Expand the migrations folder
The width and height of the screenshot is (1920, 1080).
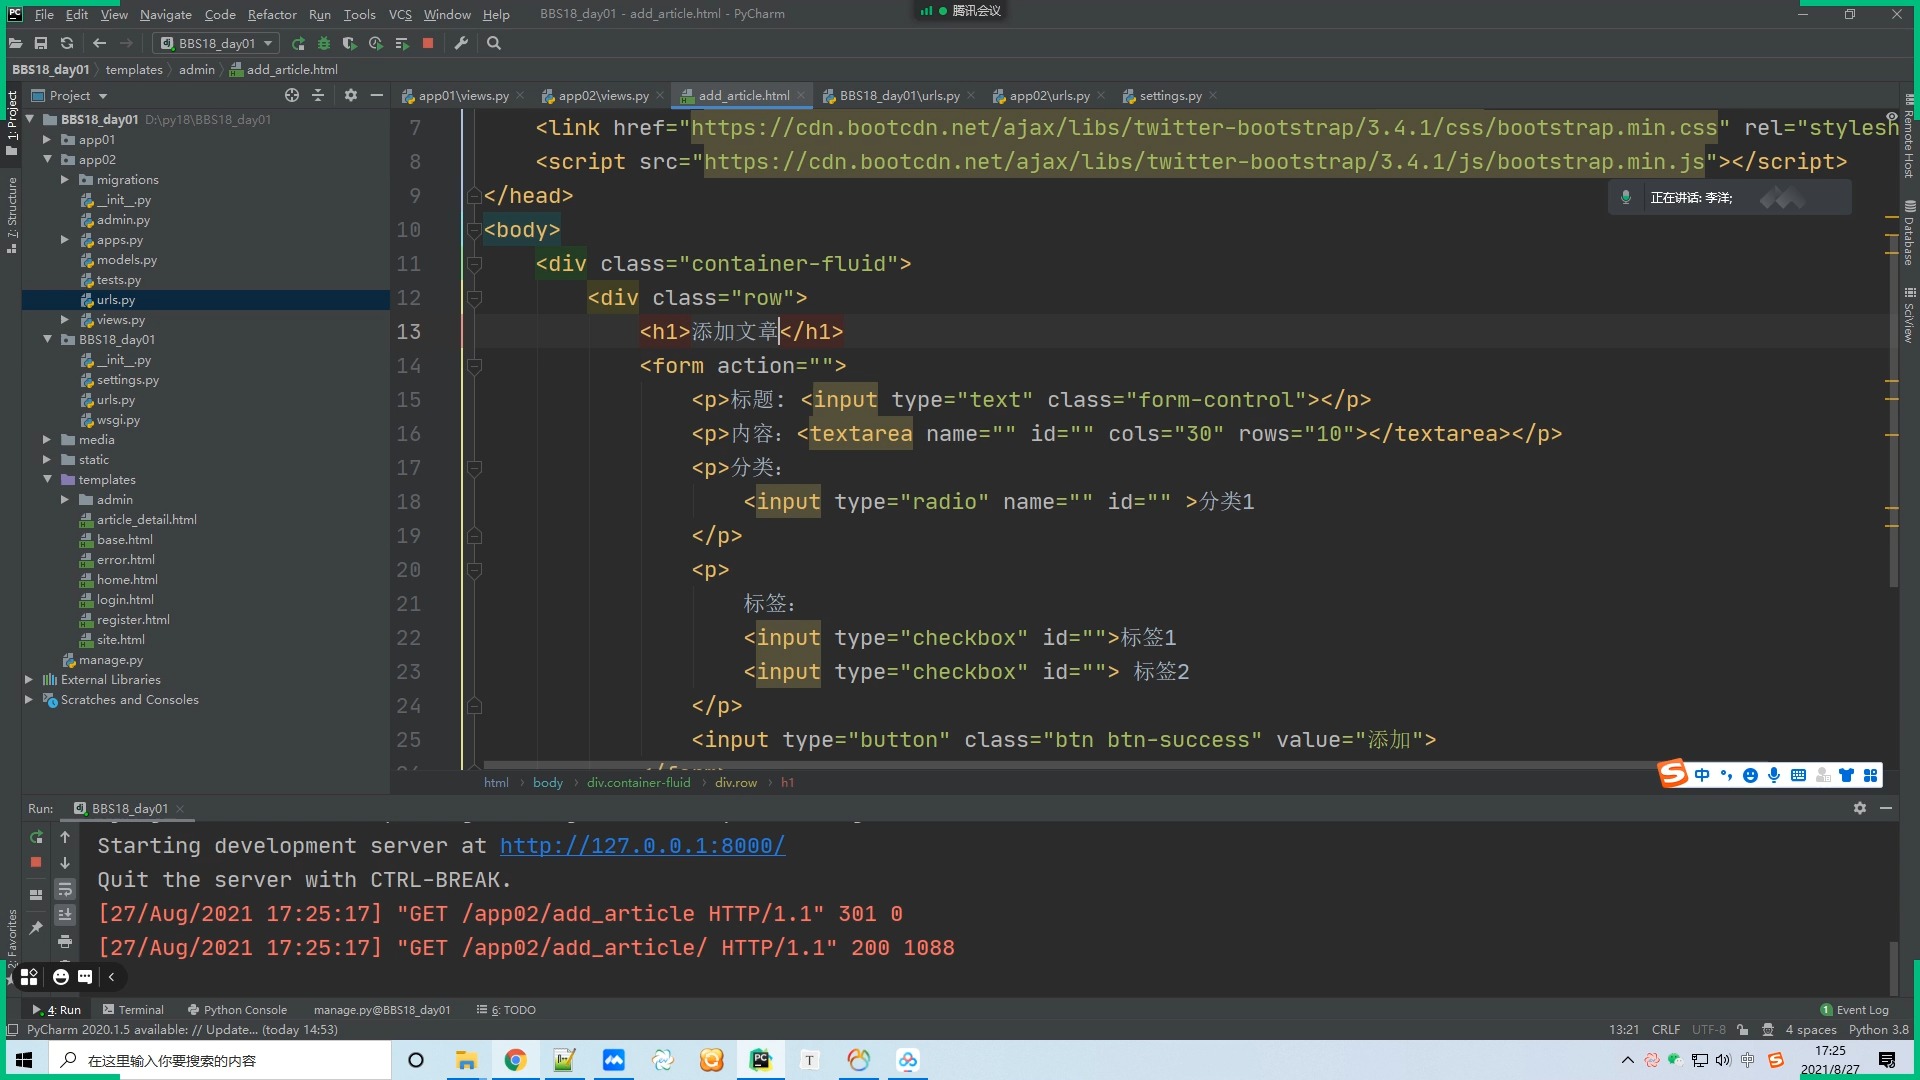[65, 179]
